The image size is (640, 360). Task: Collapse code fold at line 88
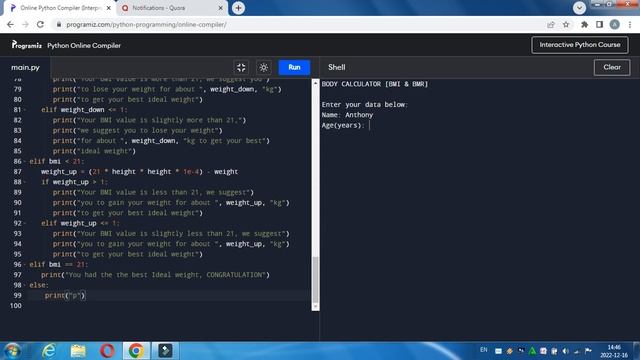(x=24, y=182)
